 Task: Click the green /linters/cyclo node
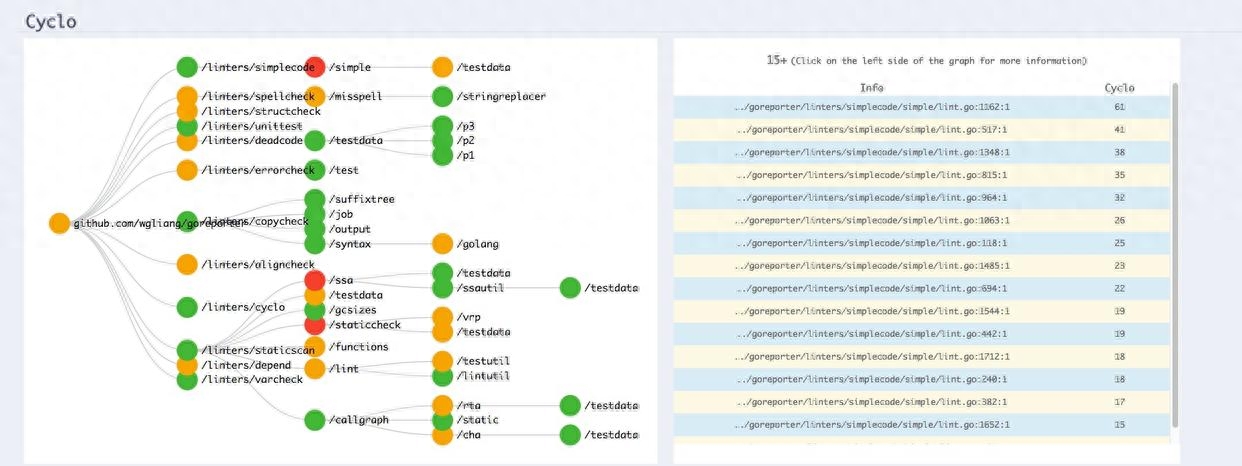click(187, 307)
